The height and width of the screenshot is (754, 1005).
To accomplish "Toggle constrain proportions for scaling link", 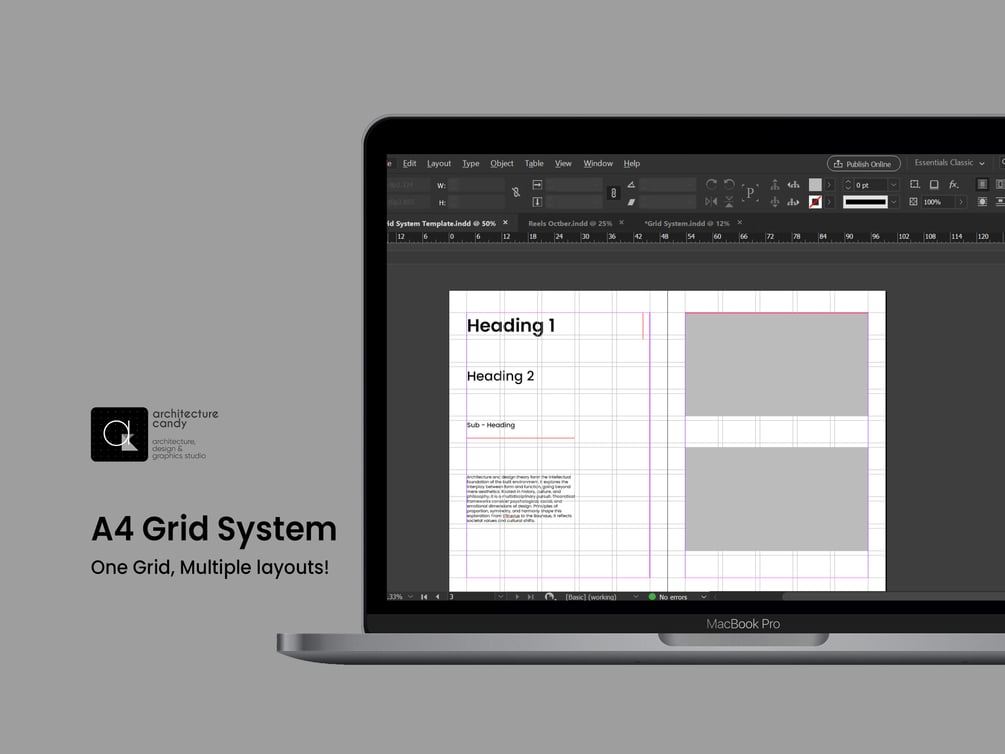I will [x=613, y=192].
